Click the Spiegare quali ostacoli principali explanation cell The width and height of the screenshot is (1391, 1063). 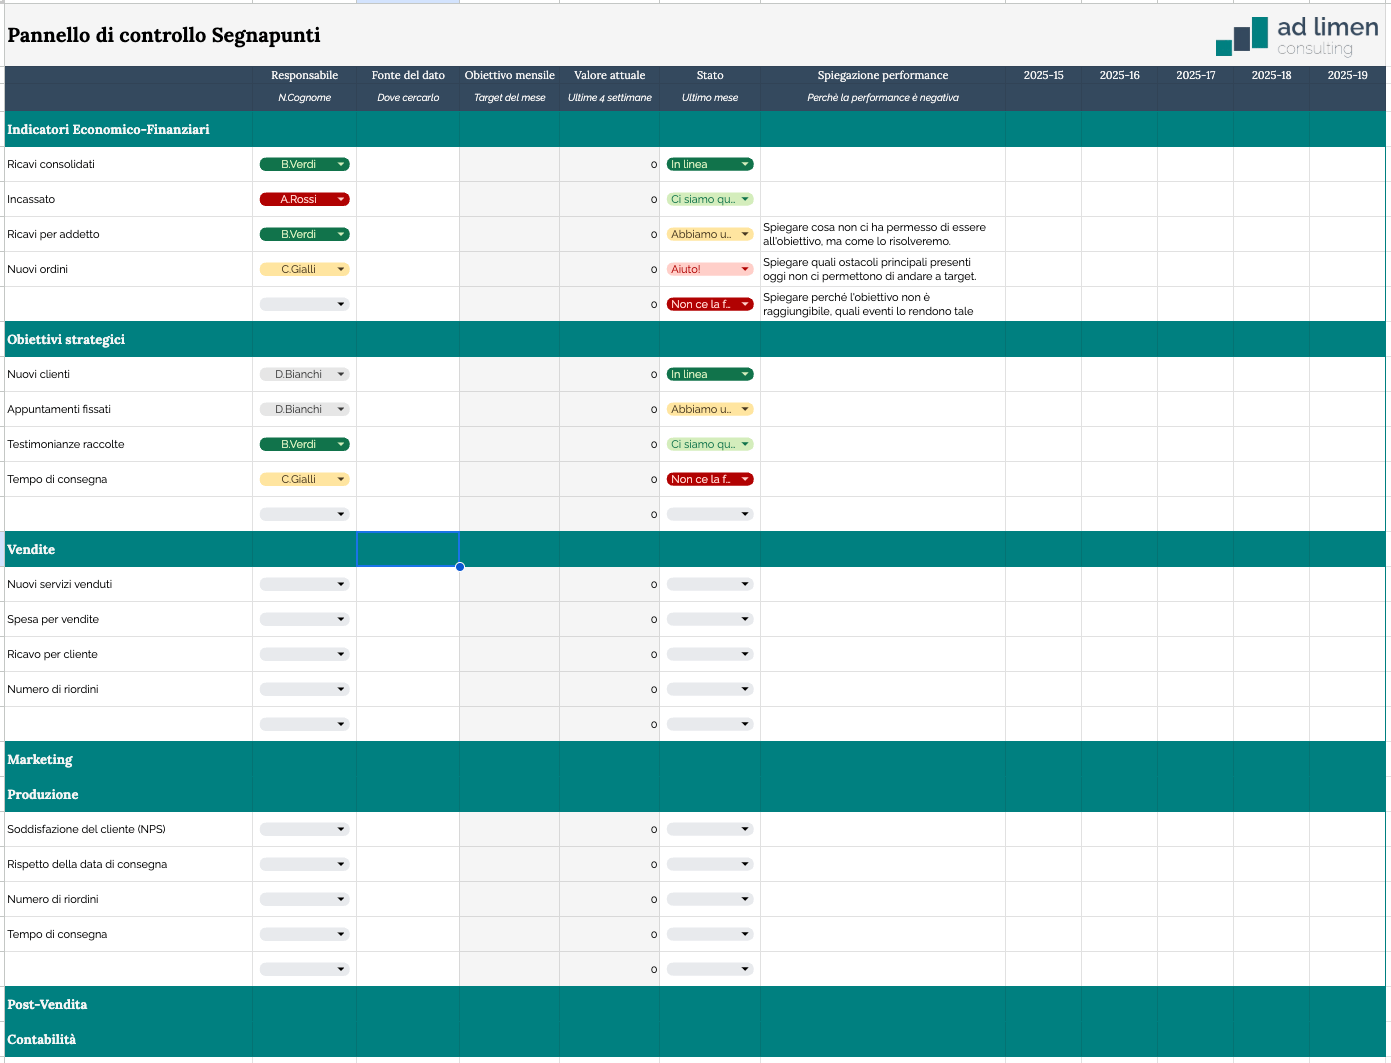(883, 269)
